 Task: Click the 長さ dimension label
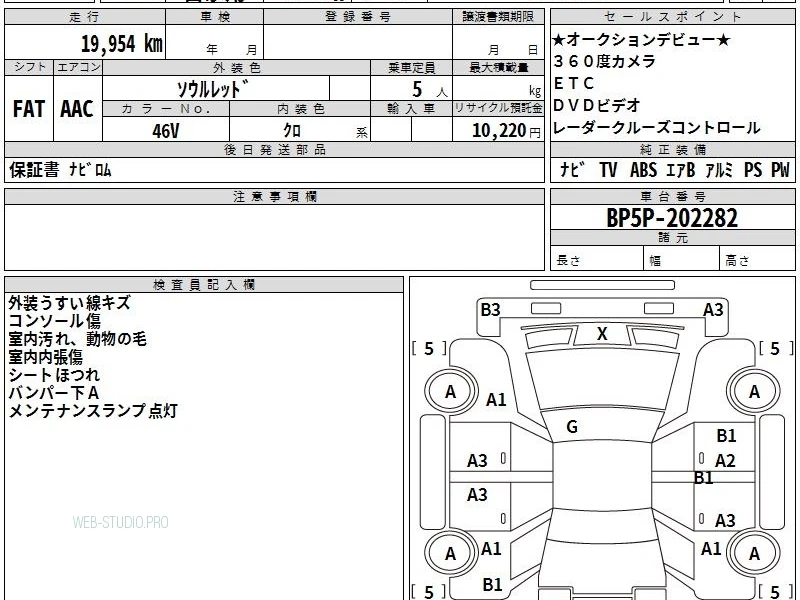(568, 261)
